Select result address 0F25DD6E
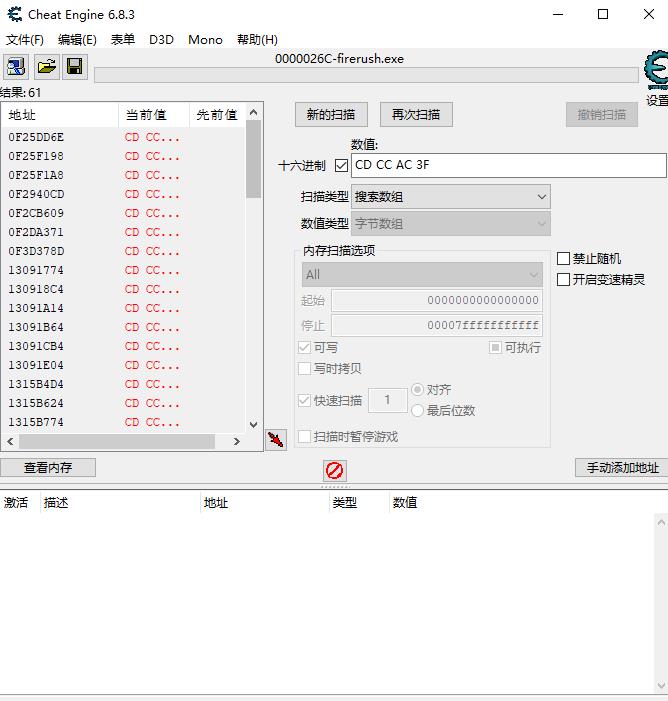668x701 pixels. pos(36,137)
